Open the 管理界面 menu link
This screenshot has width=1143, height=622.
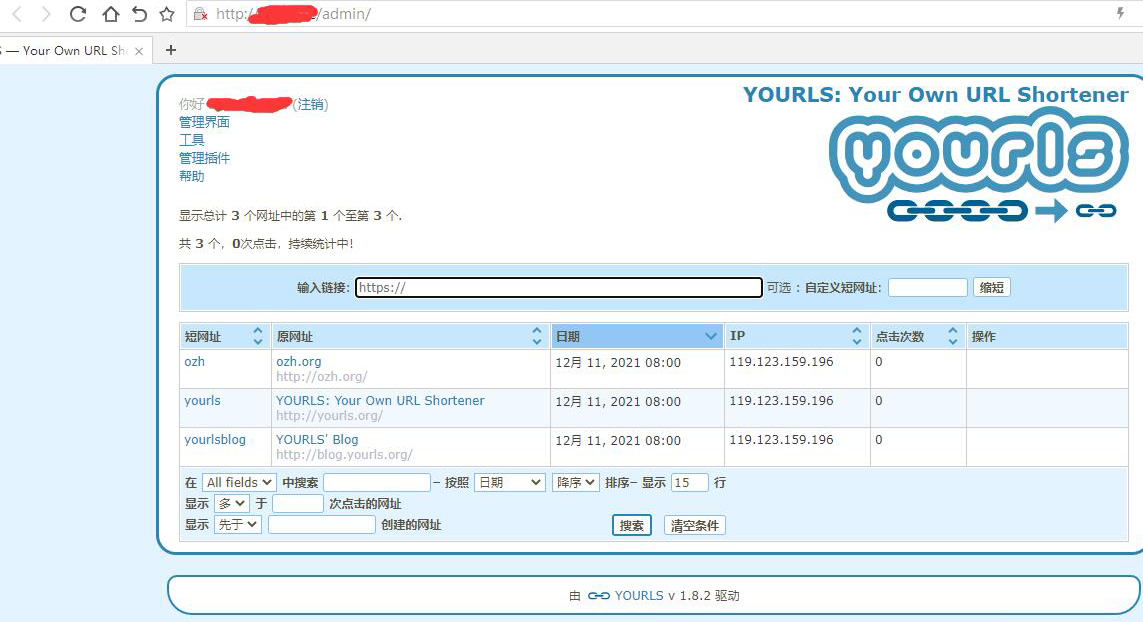[204, 122]
